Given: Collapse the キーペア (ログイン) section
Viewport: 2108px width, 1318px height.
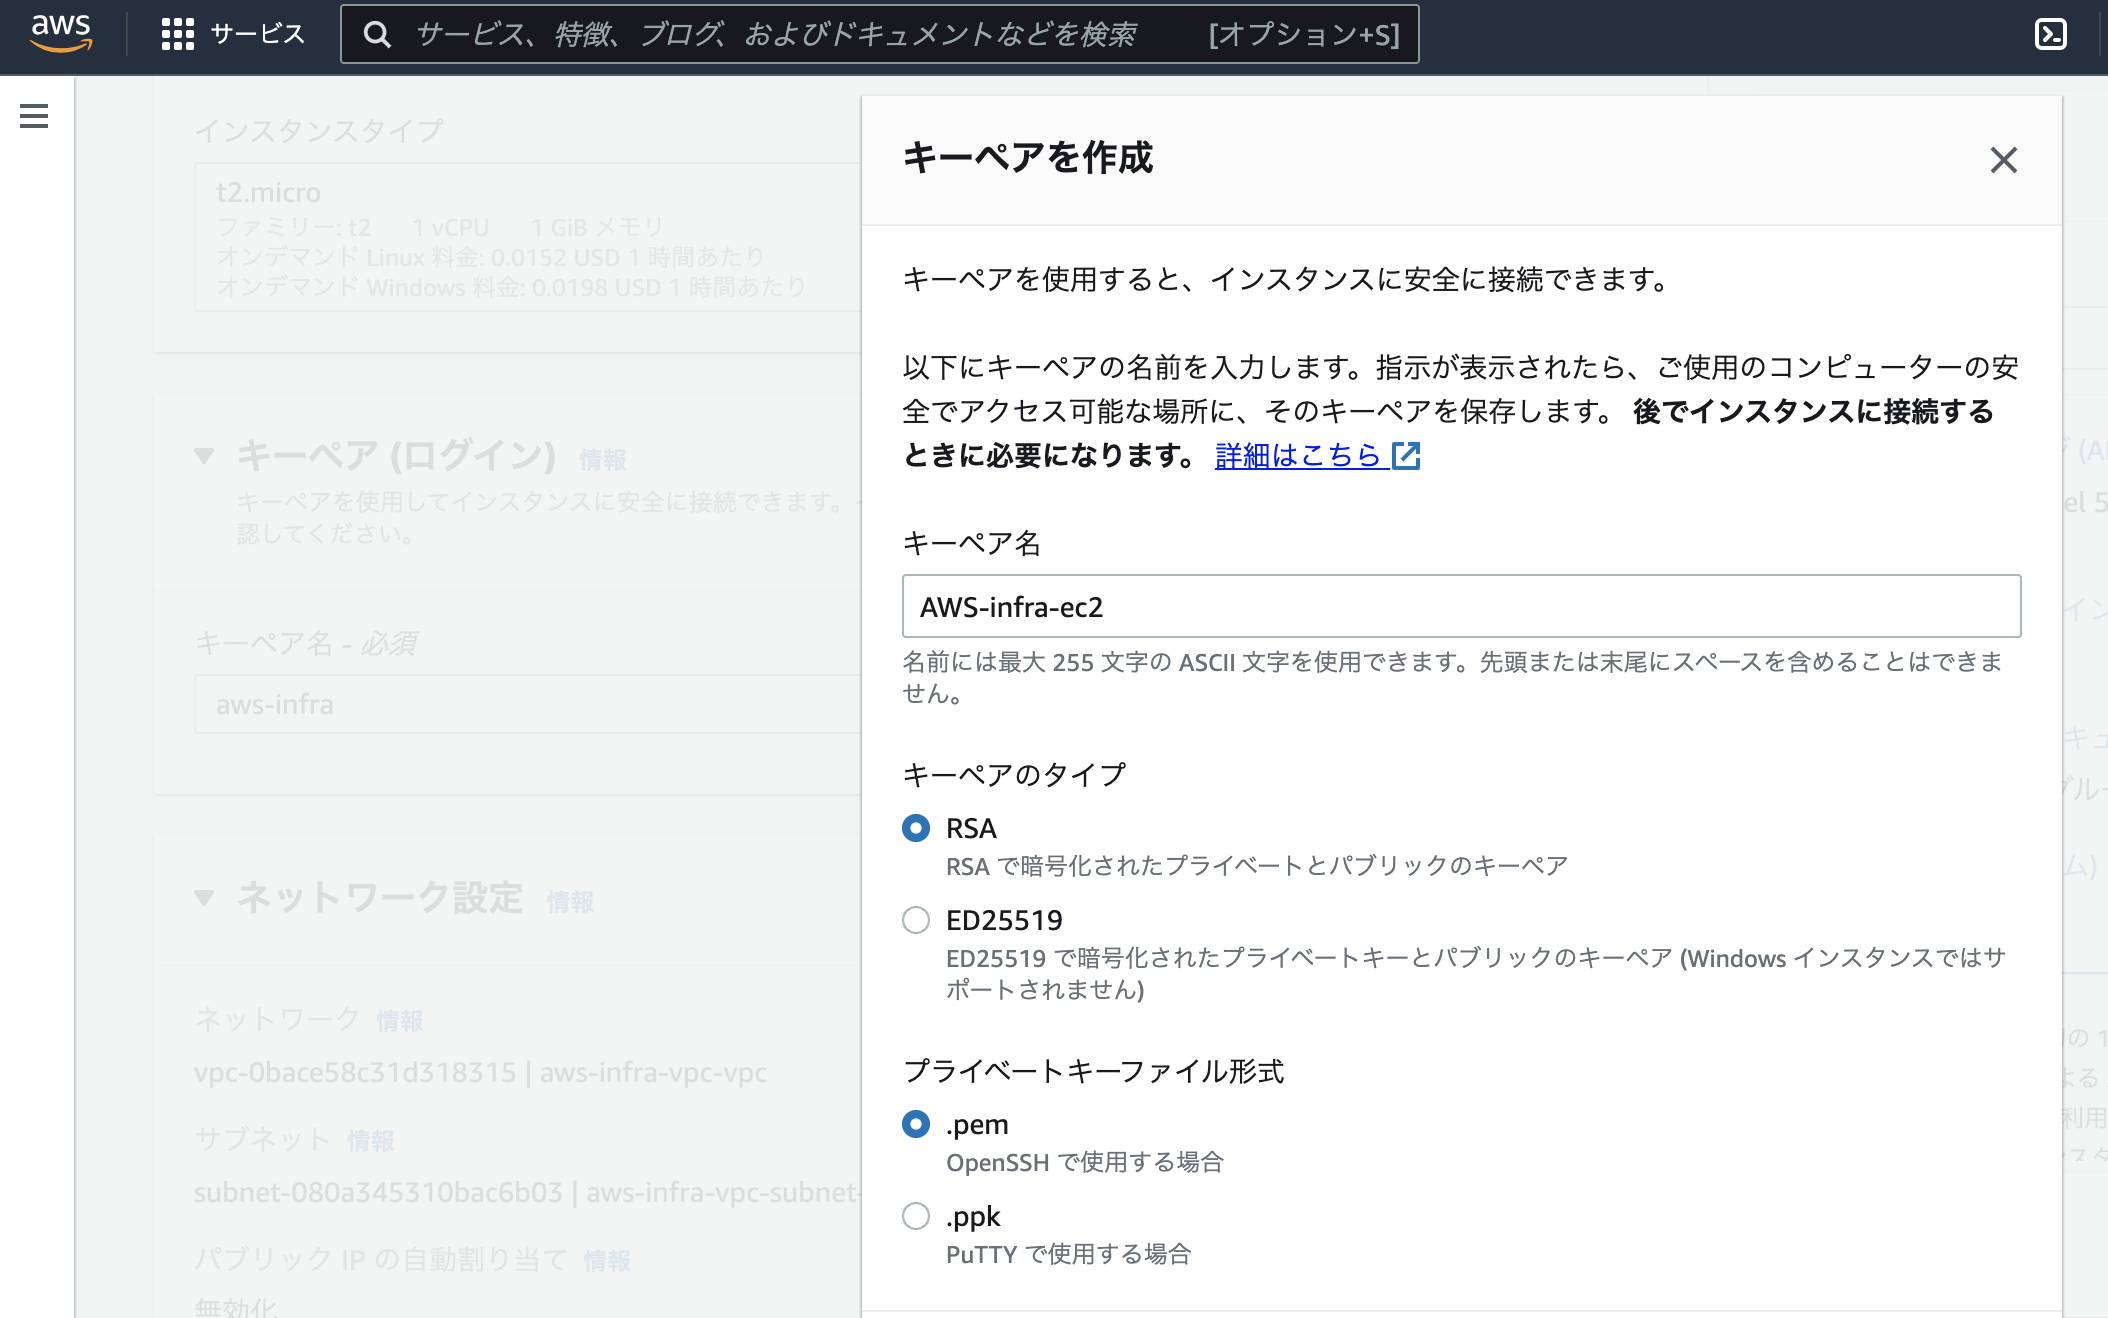Looking at the screenshot, I should 205,456.
